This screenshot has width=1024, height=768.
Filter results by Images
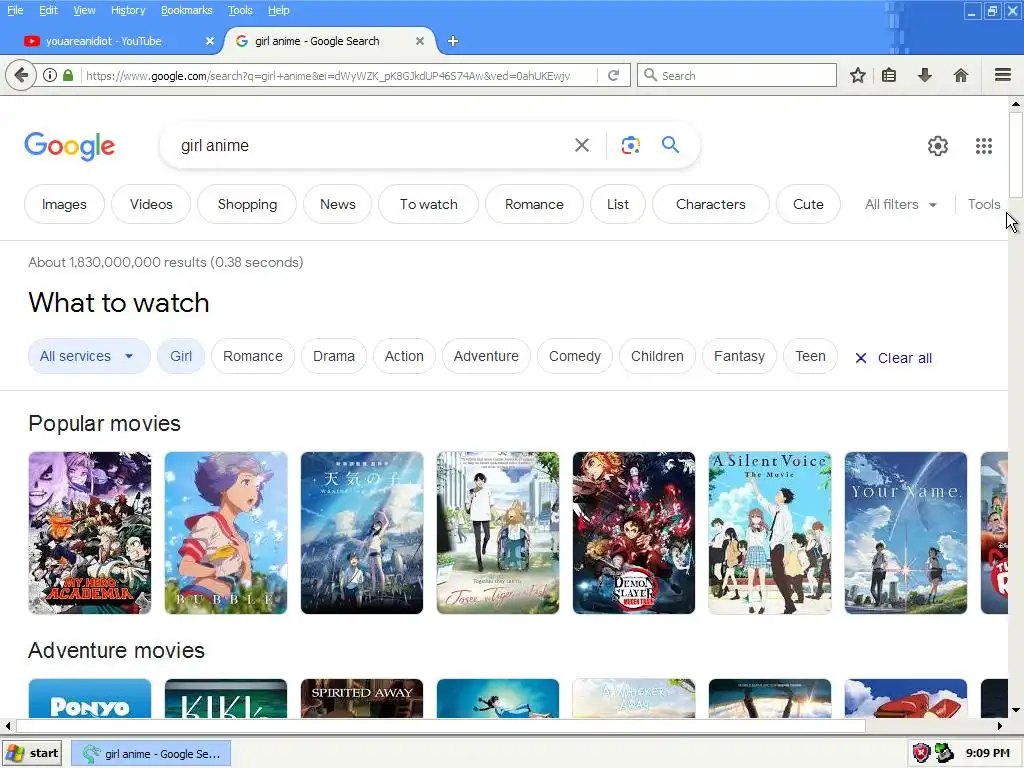pyautogui.click(x=64, y=204)
